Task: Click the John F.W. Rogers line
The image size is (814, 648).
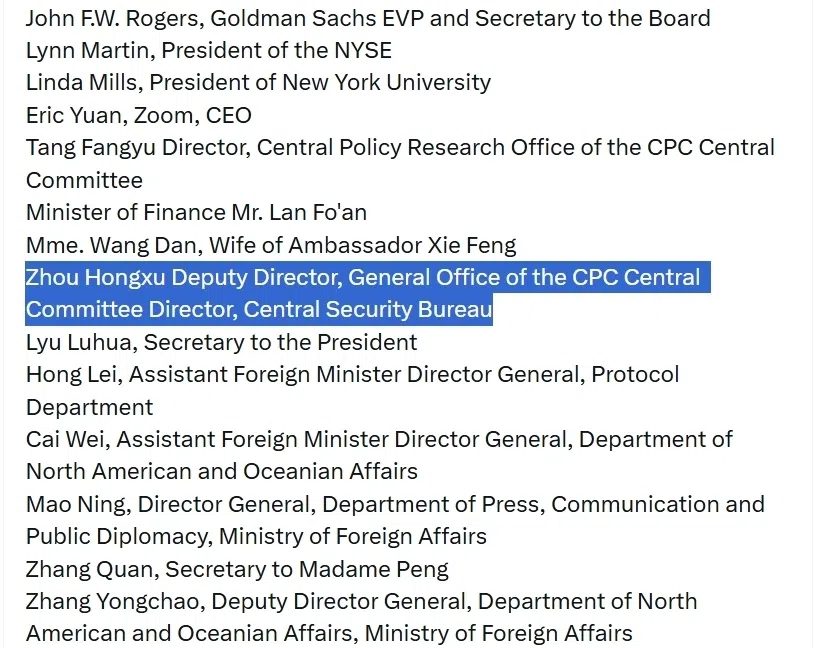Action: [368, 18]
